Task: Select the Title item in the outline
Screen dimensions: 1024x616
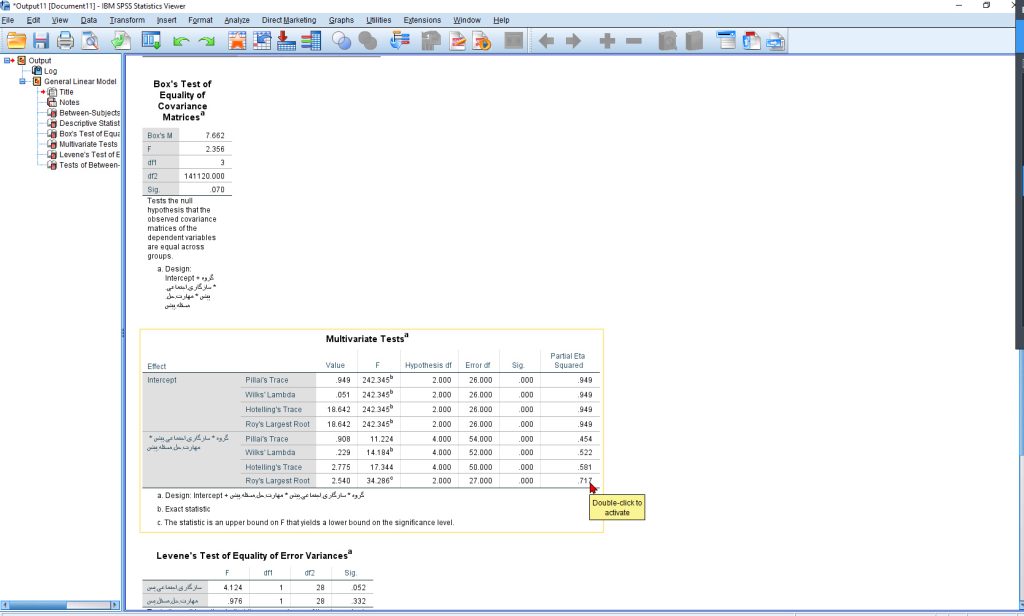Action: 67,92
